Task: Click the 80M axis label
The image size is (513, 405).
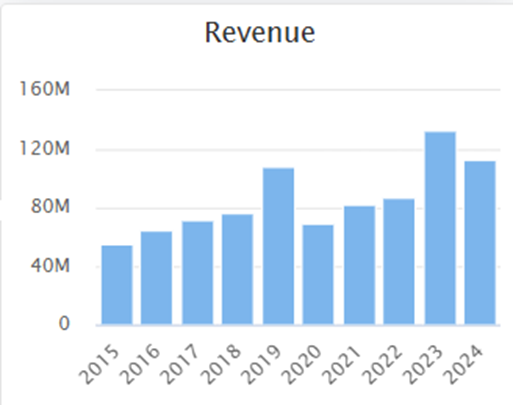Action: pos(50,206)
